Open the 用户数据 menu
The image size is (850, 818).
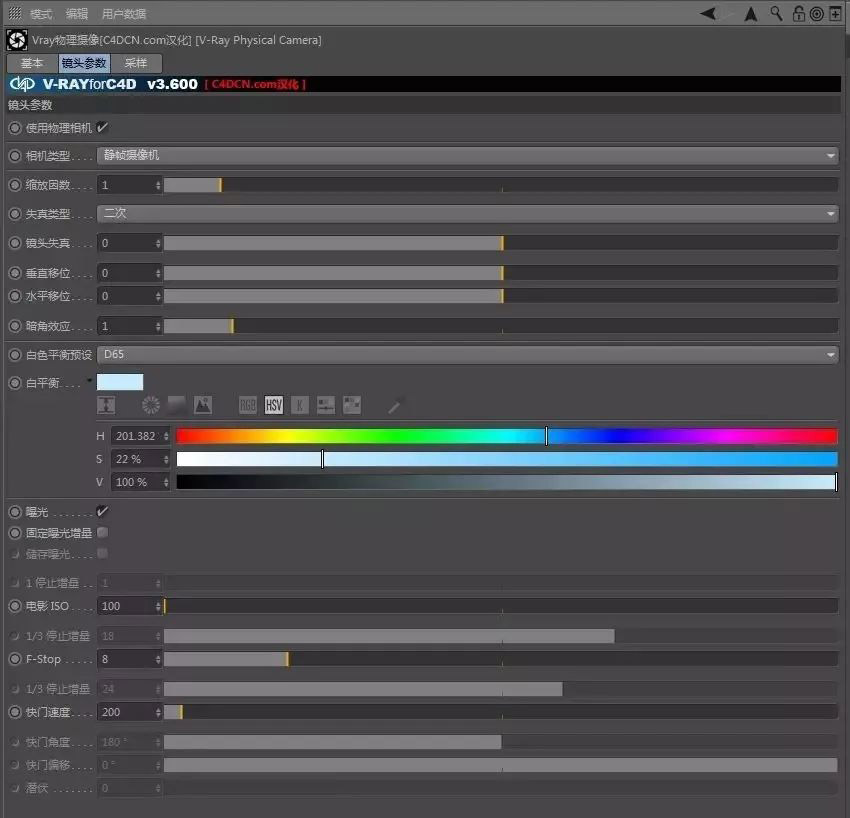click(x=124, y=14)
